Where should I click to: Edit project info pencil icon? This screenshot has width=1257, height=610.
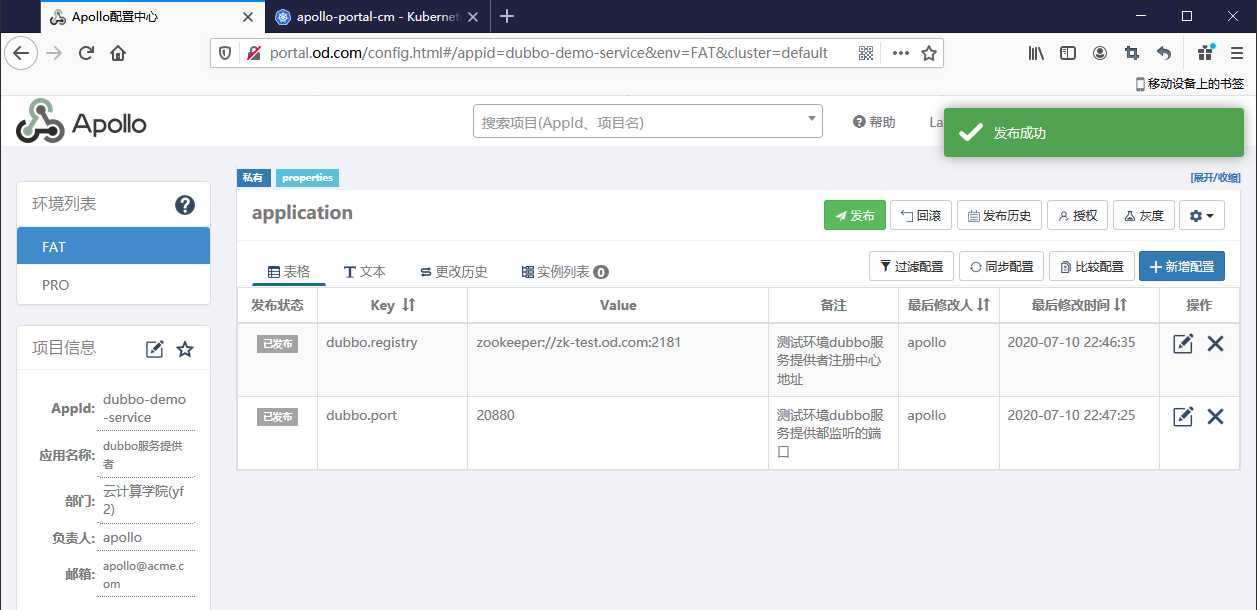tap(155, 349)
